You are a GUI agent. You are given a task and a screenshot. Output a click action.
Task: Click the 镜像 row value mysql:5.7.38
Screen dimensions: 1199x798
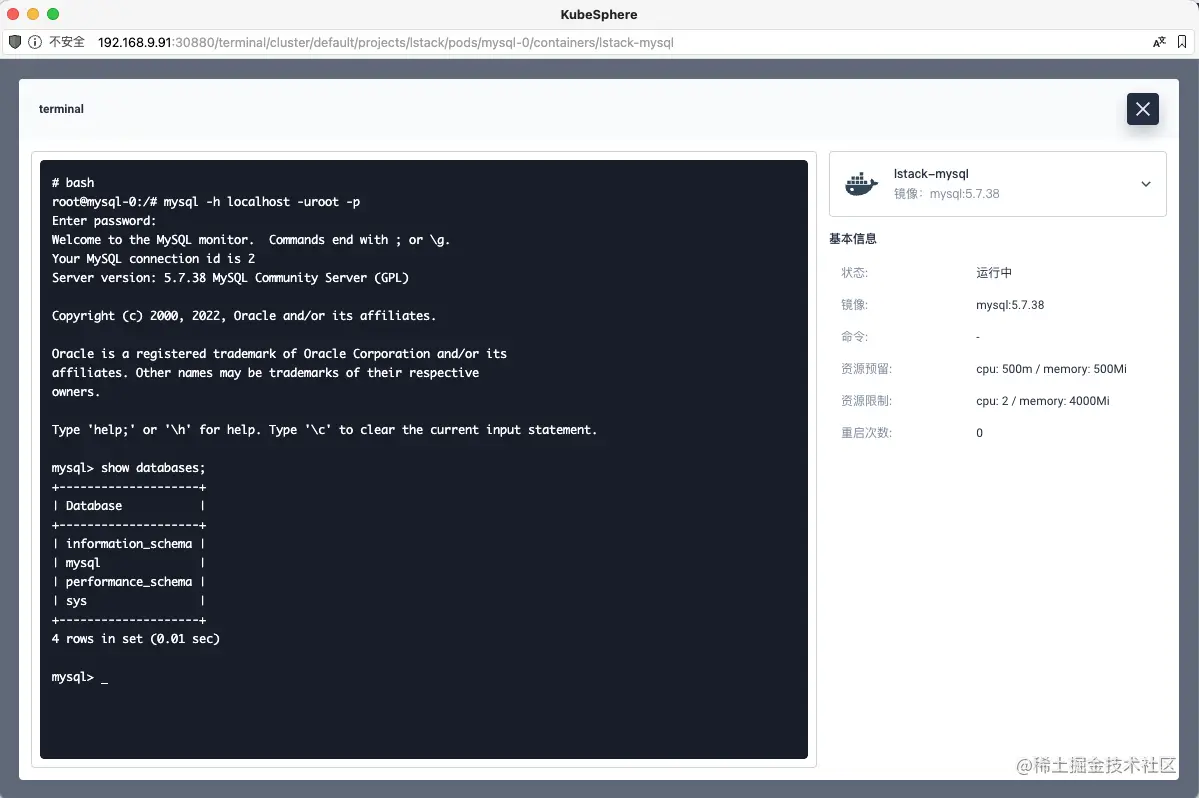tap(1009, 305)
